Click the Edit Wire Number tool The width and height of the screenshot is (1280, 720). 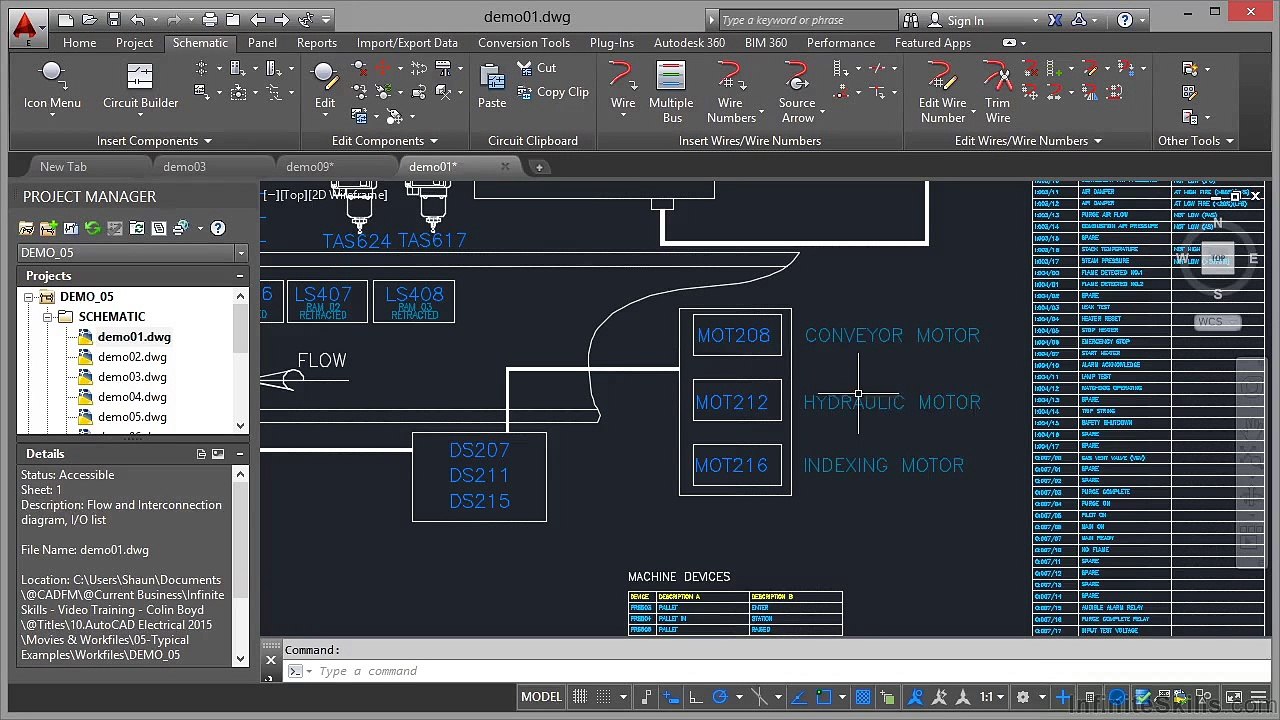(x=942, y=92)
